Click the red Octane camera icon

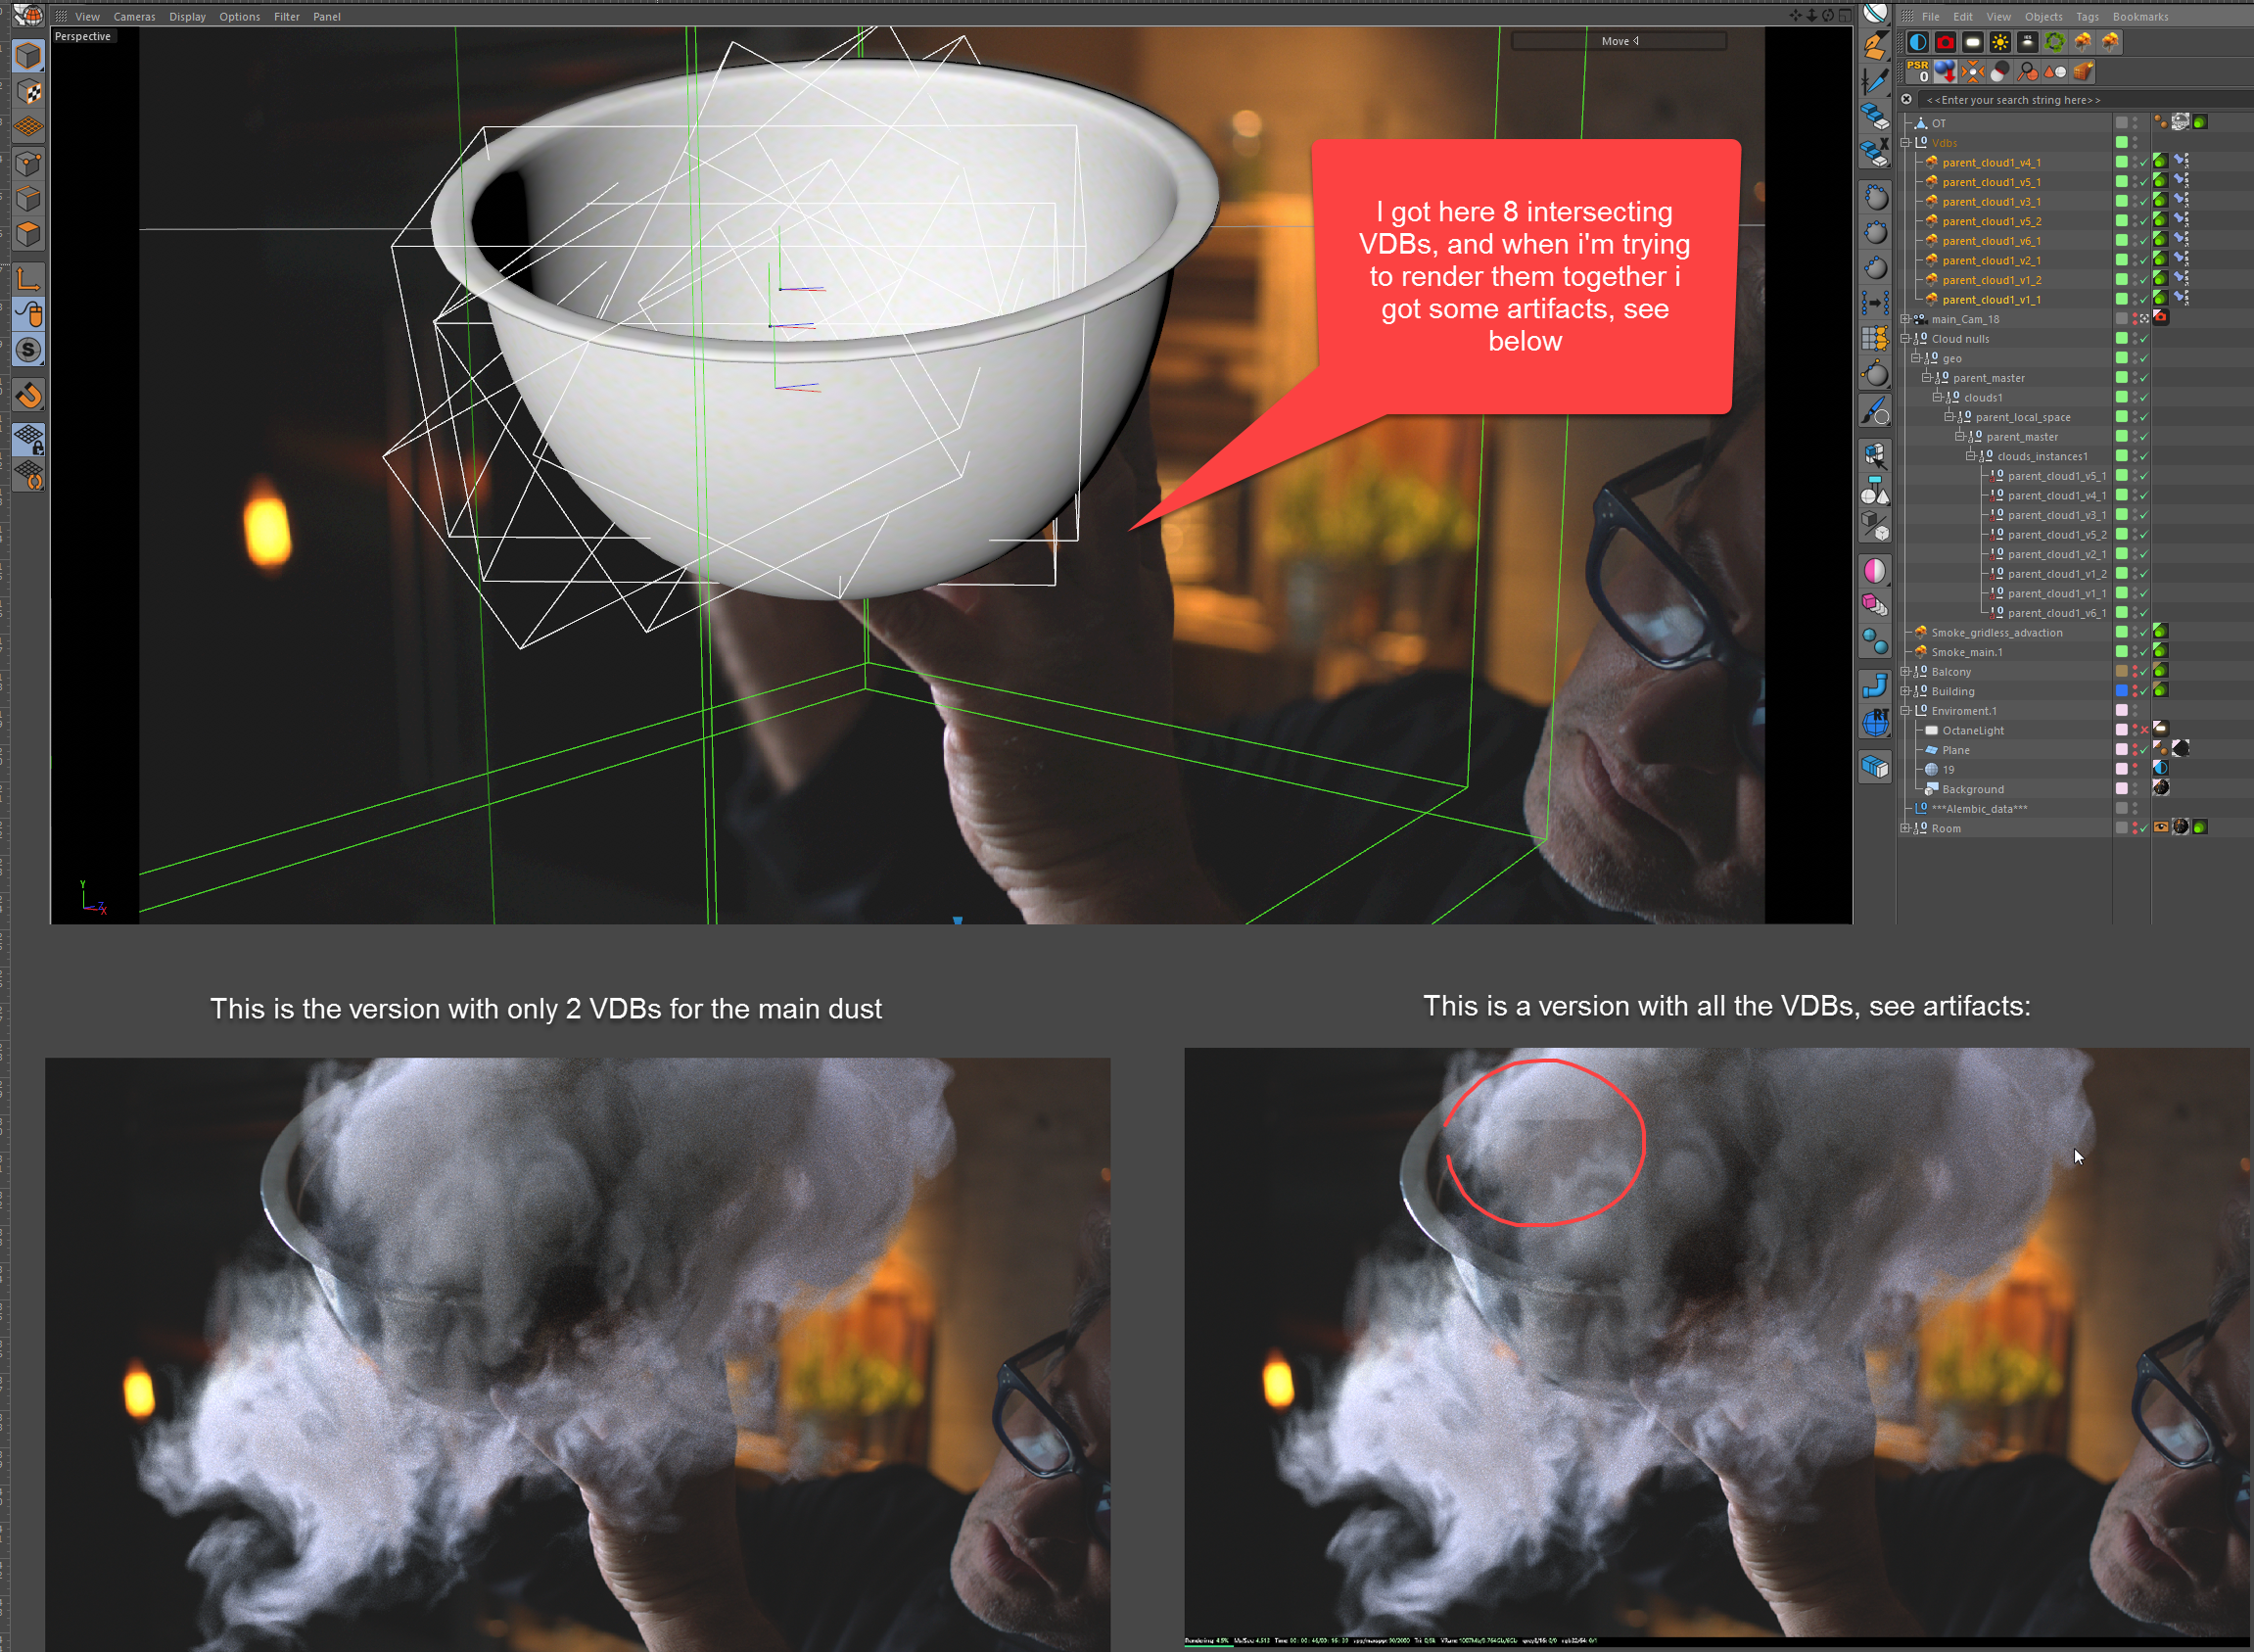[x=1945, y=42]
